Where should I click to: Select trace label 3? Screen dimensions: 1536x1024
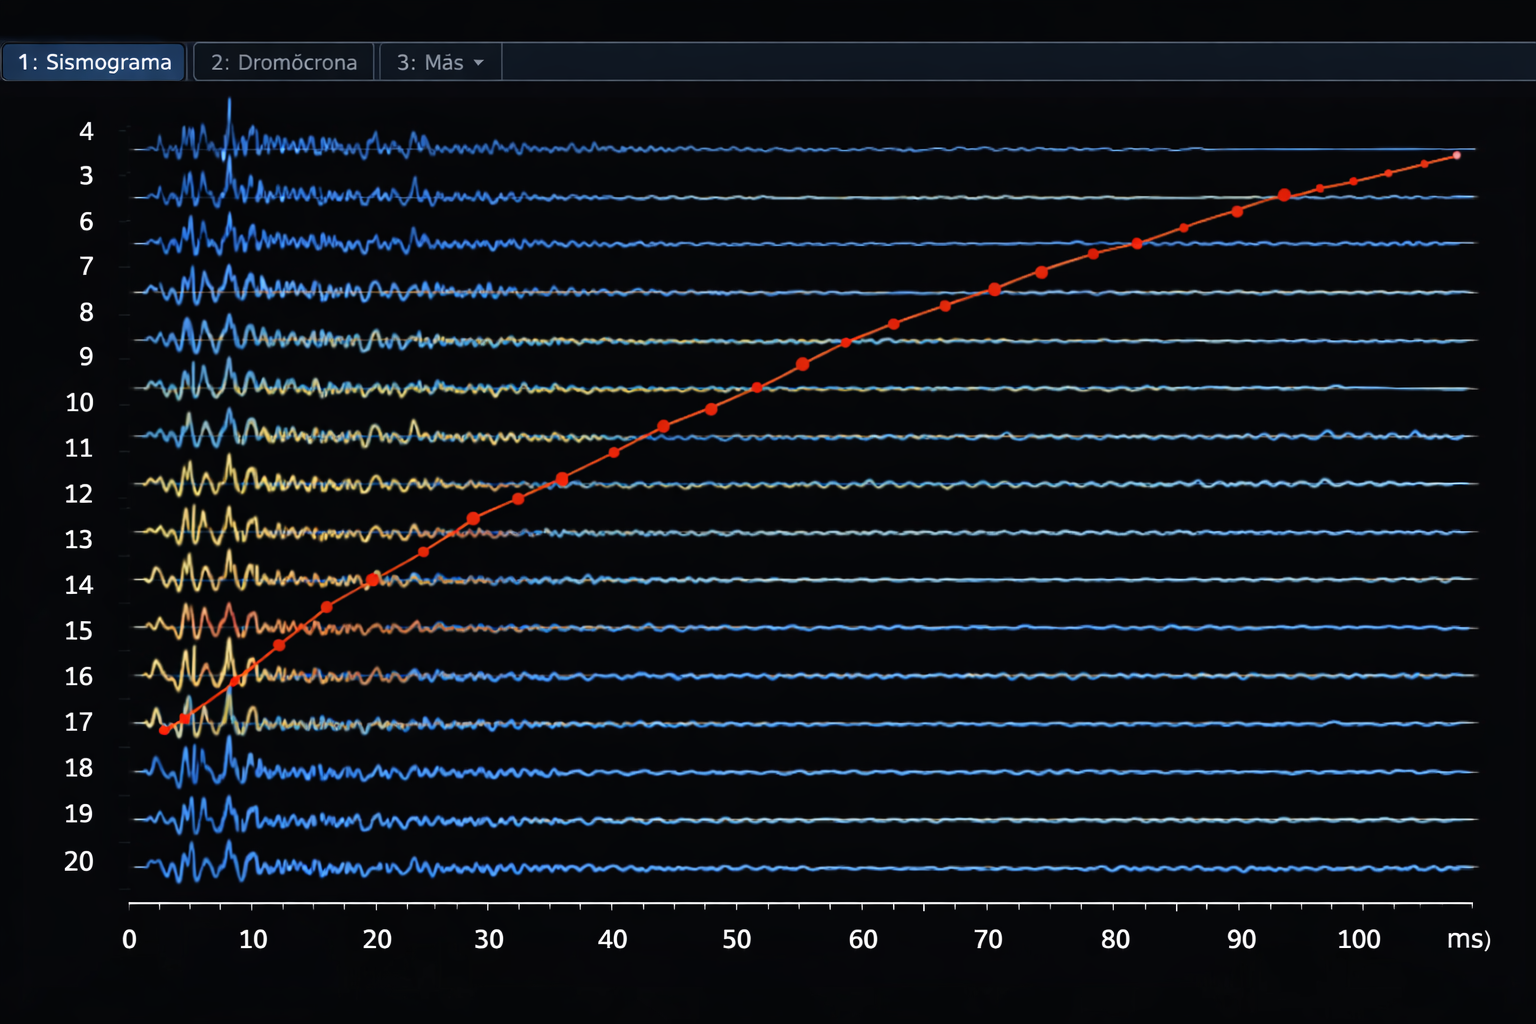[87, 176]
